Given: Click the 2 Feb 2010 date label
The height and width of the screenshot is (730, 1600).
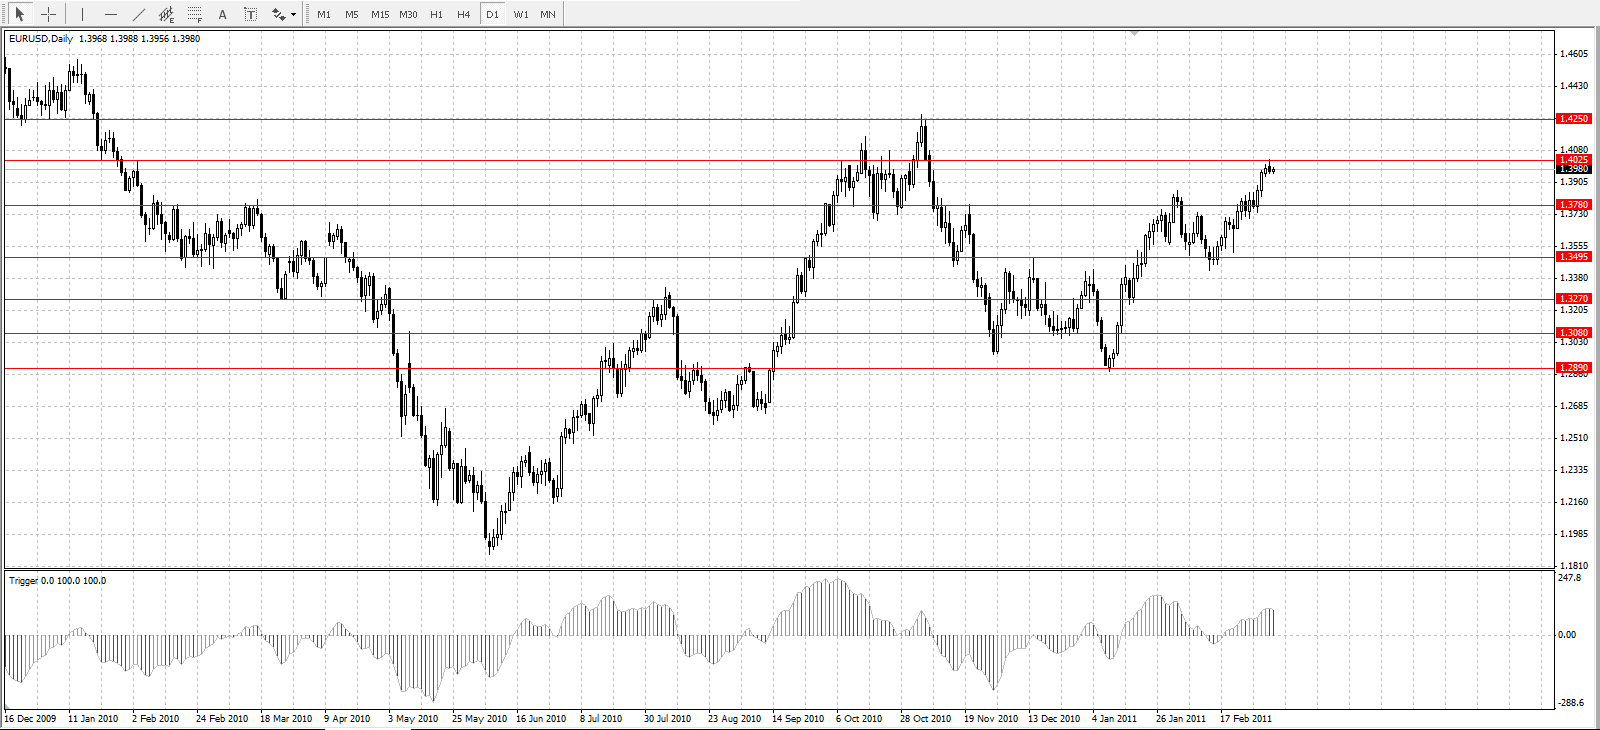Looking at the screenshot, I should click(x=156, y=719).
